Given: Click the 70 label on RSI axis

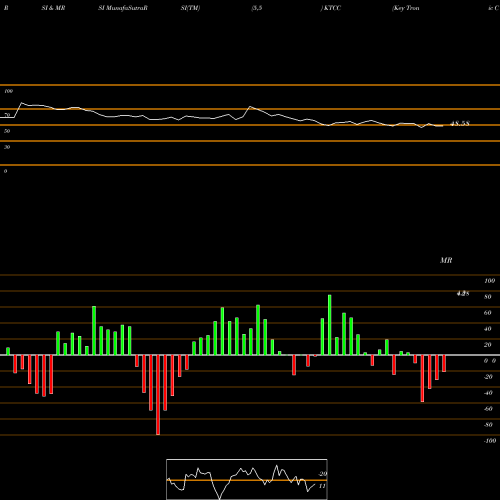Looking at the screenshot, I should tap(7, 115).
